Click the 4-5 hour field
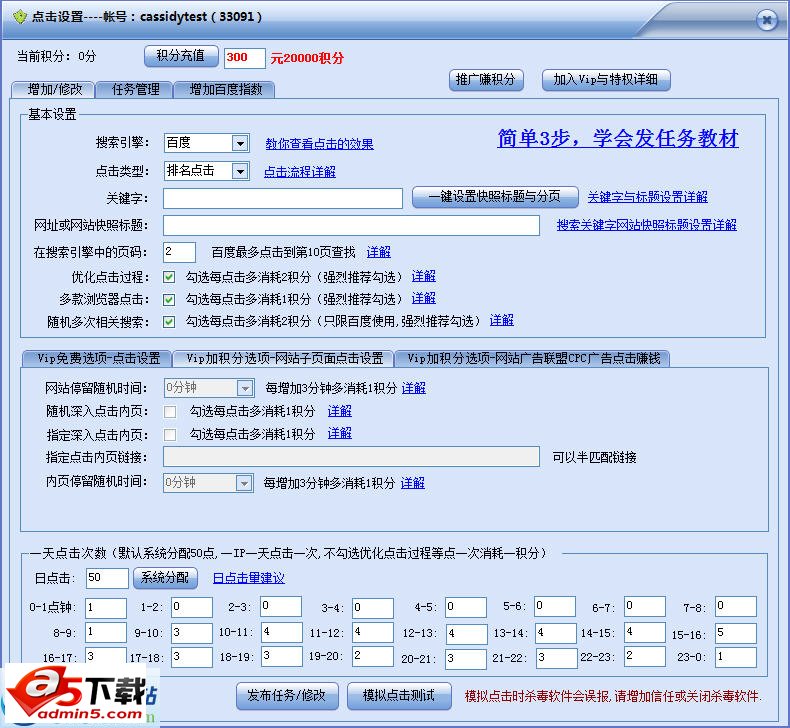Viewport: 790px width, 728px height. 466,608
